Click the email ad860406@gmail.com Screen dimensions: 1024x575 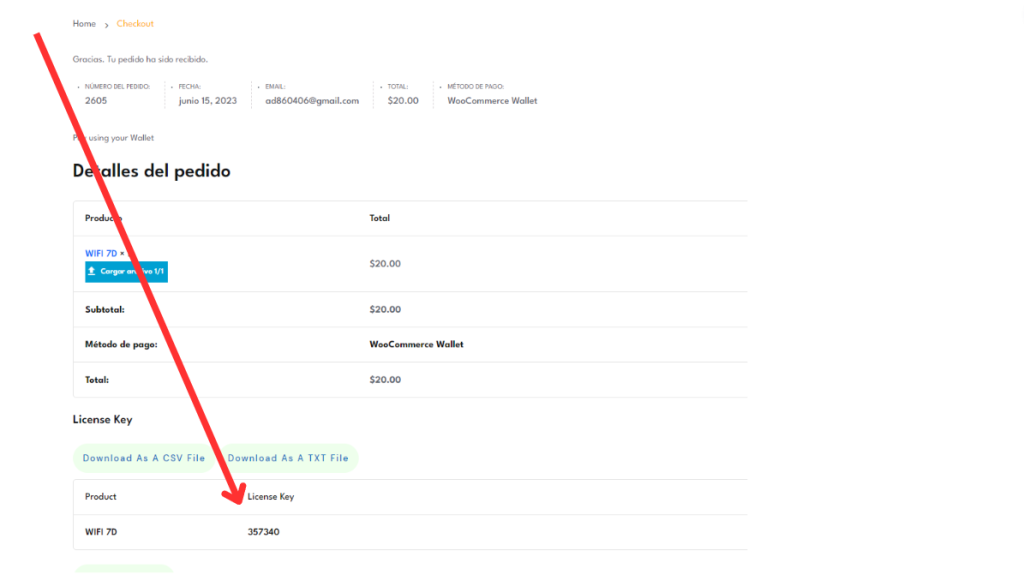[312, 101]
